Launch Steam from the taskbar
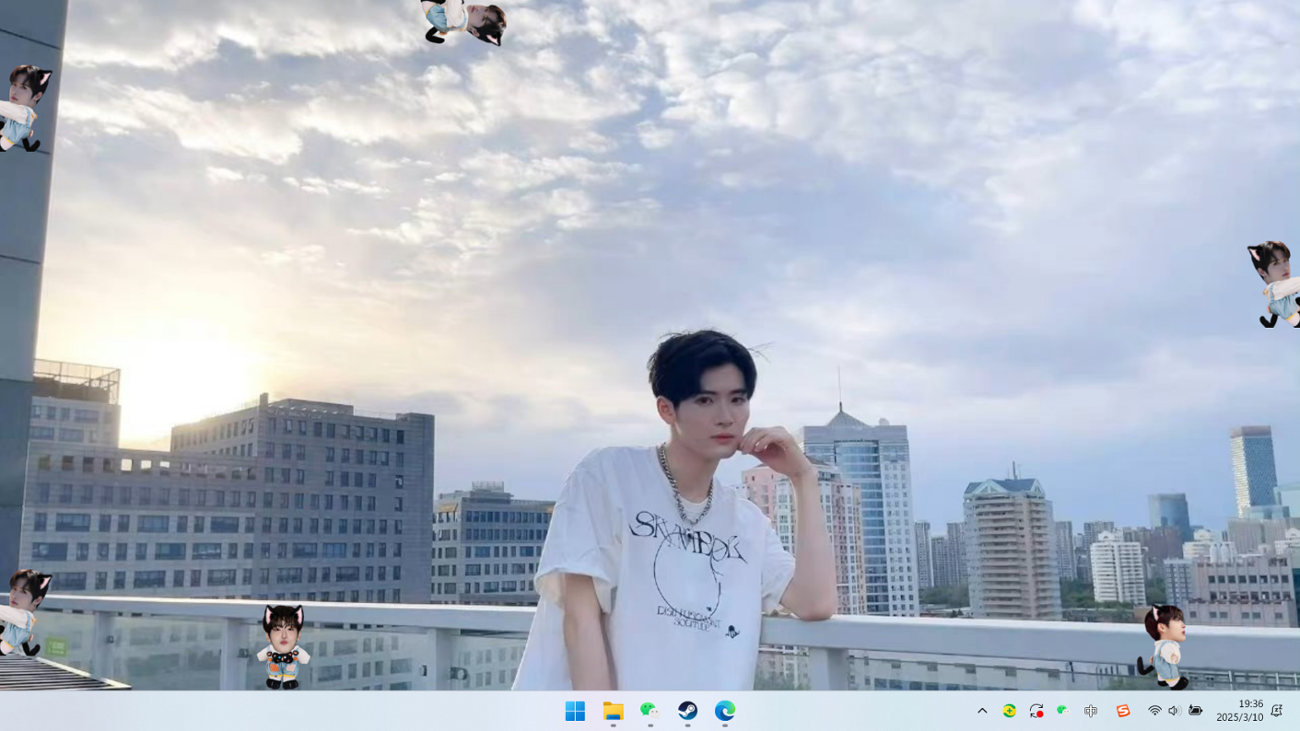The image size is (1300, 731). click(x=688, y=711)
